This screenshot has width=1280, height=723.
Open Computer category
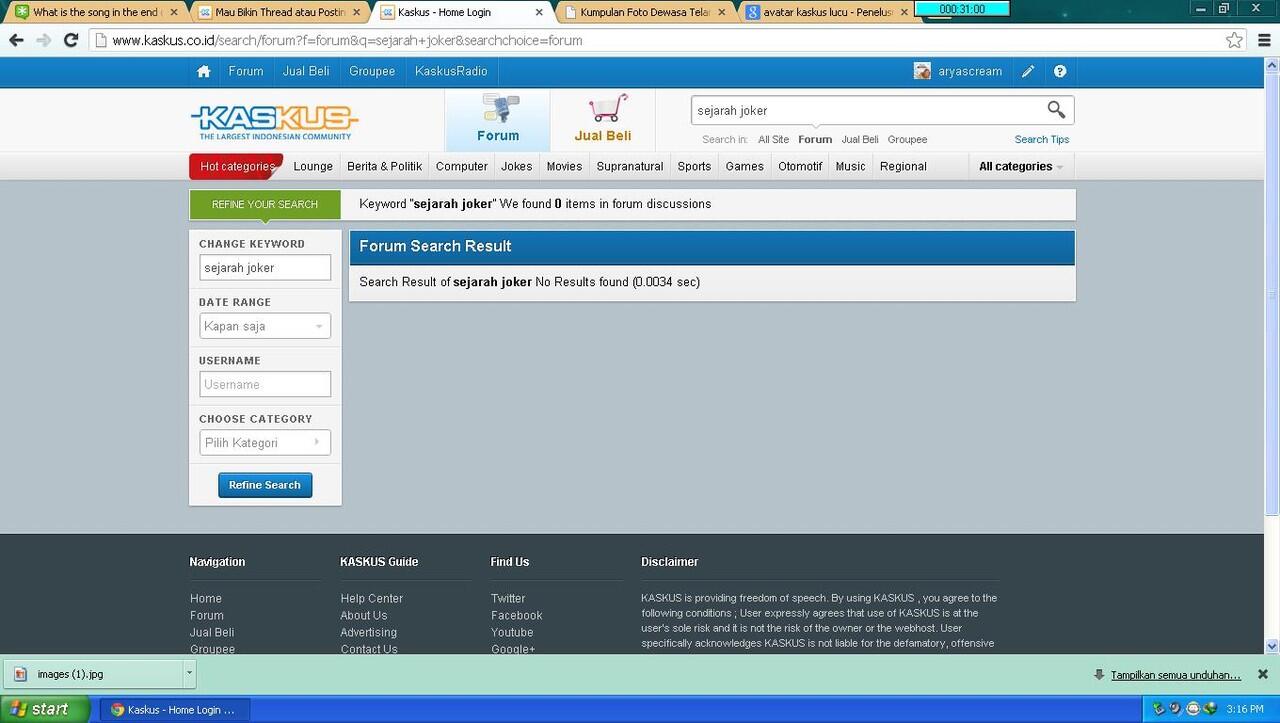click(x=462, y=167)
